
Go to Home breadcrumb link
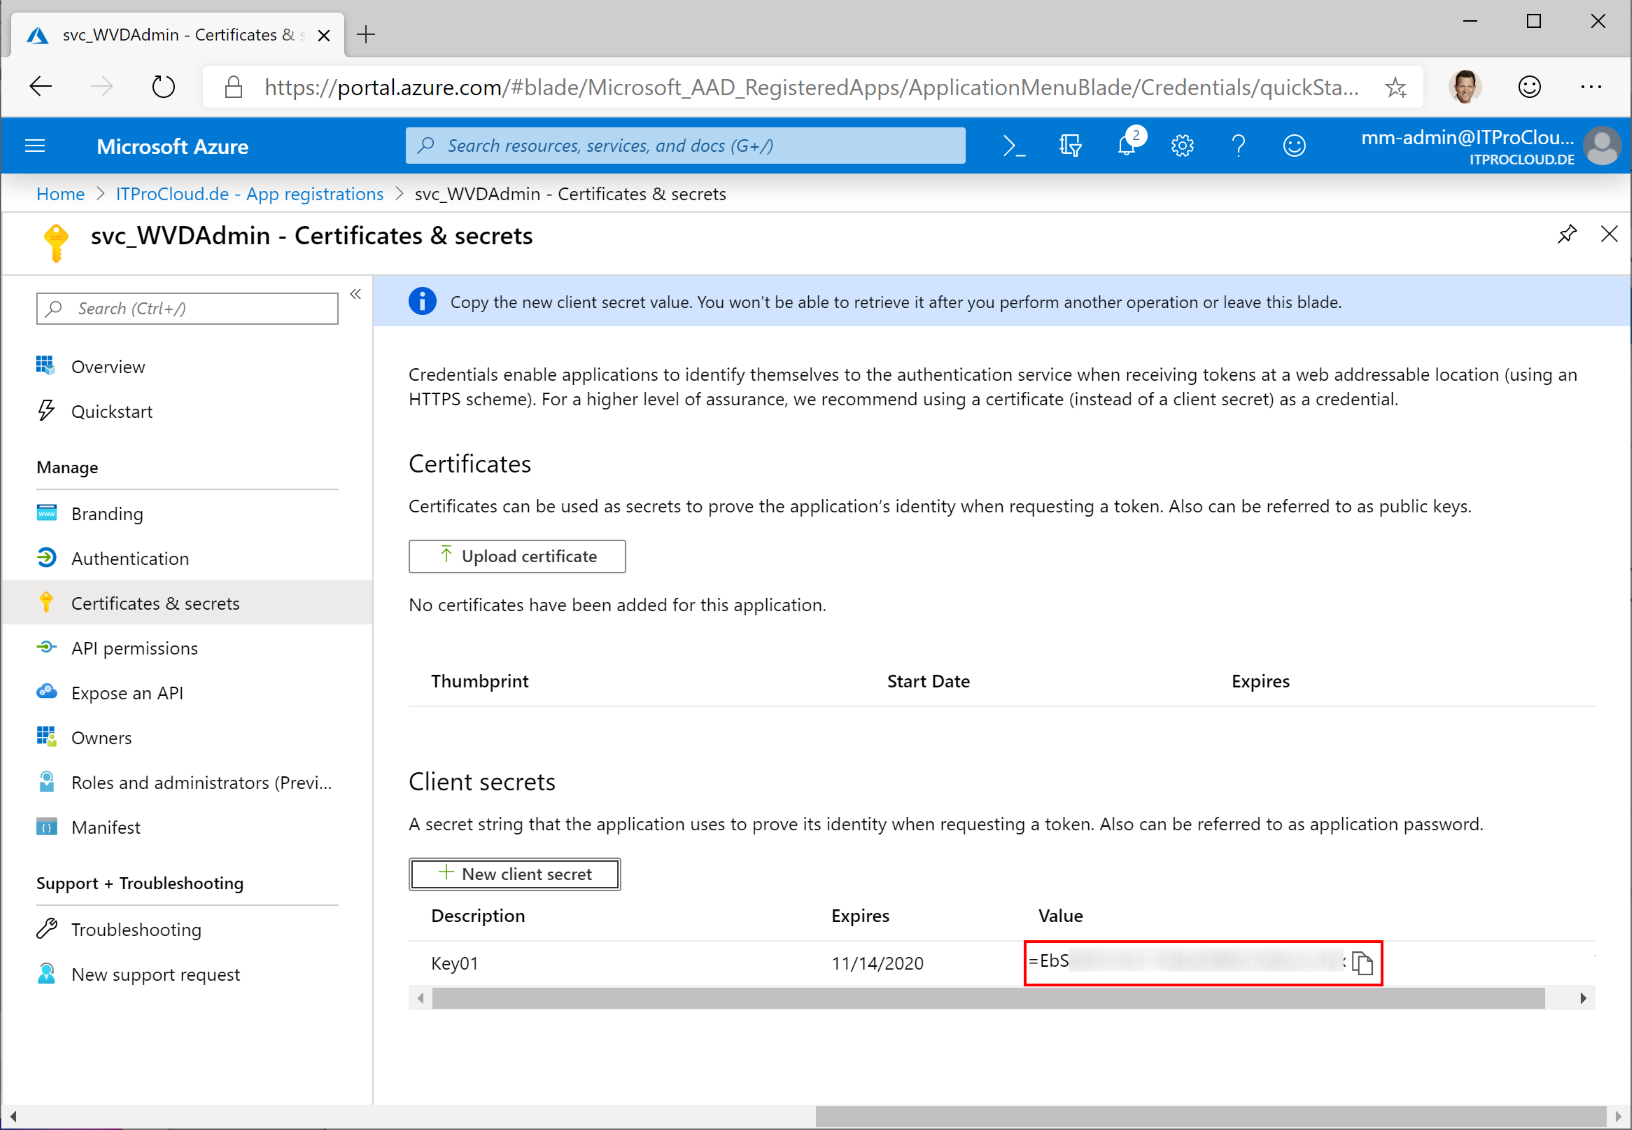click(60, 194)
